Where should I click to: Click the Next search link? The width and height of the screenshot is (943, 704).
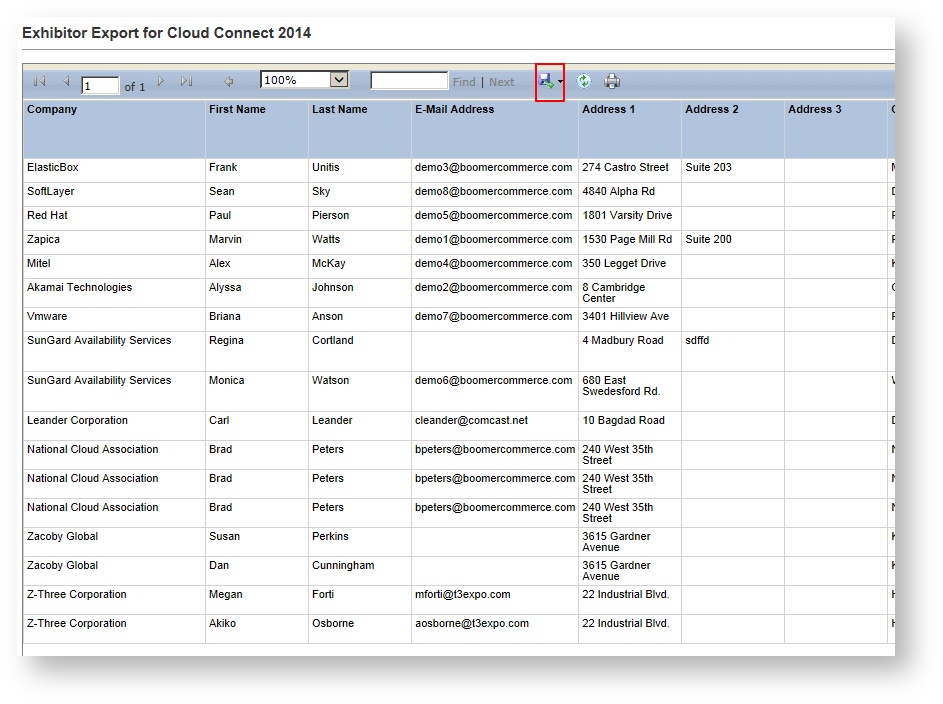[501, 81]
